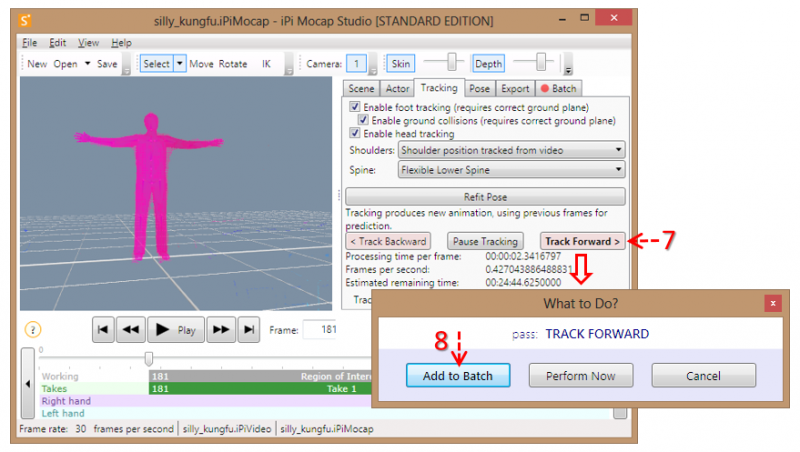Click silly_kungfu.iPiVideo in status bar
This screenshot has width=800, height=452.
point(227,429)
